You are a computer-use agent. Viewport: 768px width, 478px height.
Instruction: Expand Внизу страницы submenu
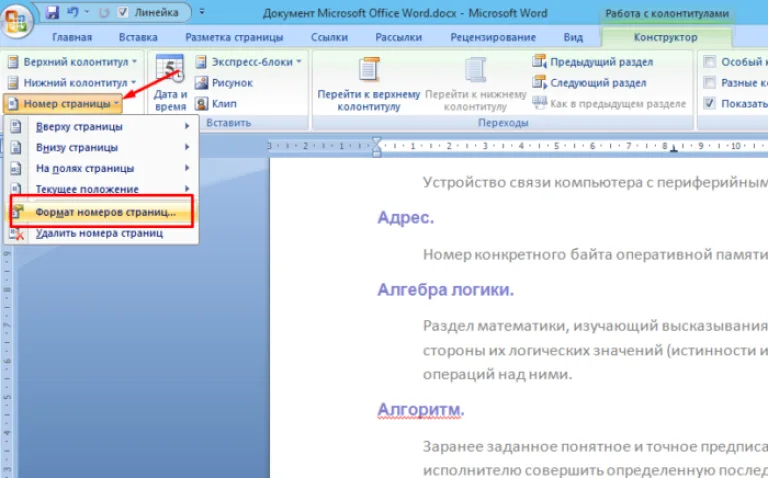(x=101, y=147)
